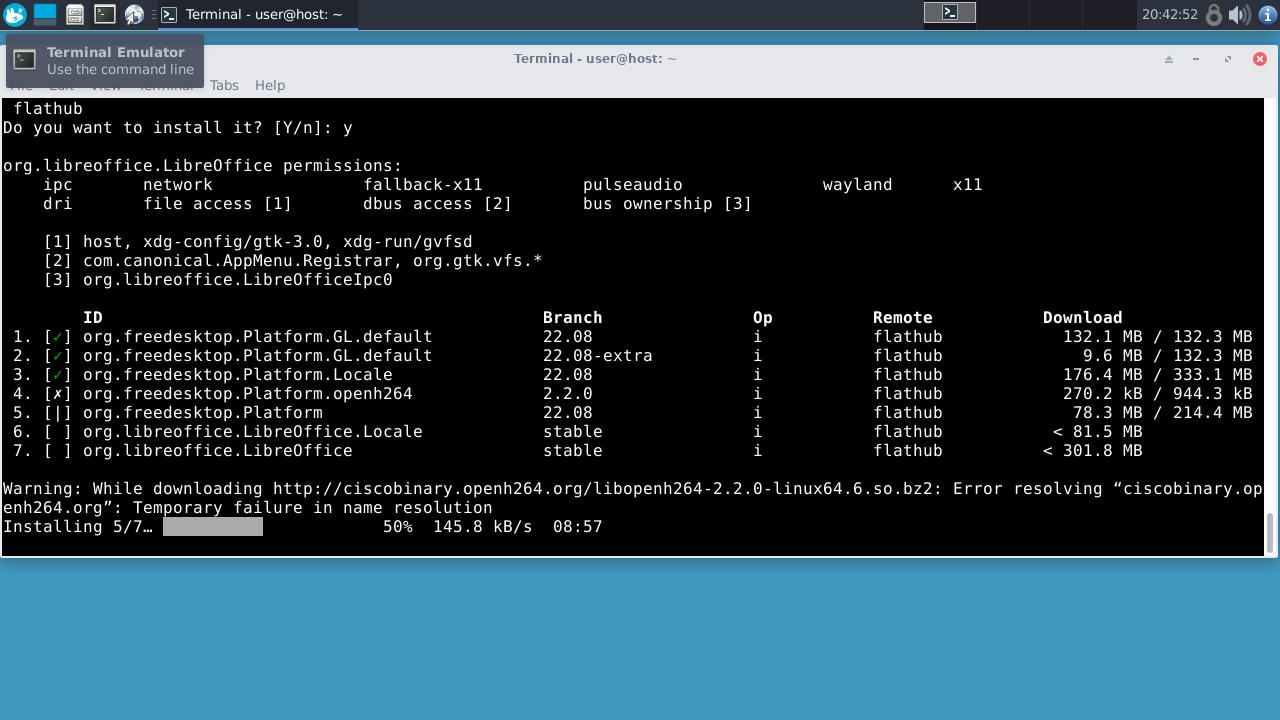The height and width of the screenshot is (720, 1280).
Task: Maximize the Terminal window
Action: click(x=1228, y=59)
